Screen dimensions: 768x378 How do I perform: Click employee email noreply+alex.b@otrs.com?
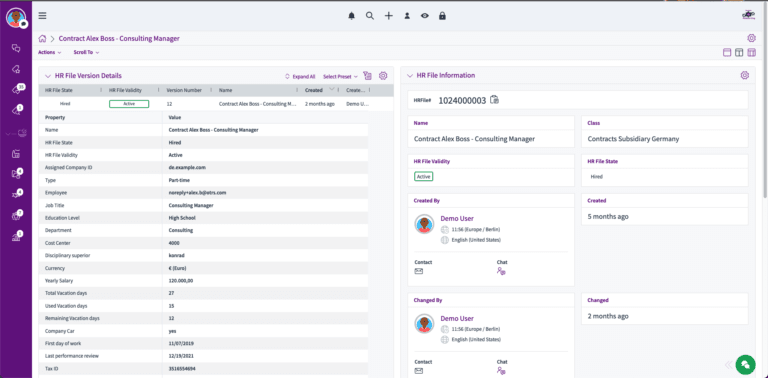click(x=197, y=193)
